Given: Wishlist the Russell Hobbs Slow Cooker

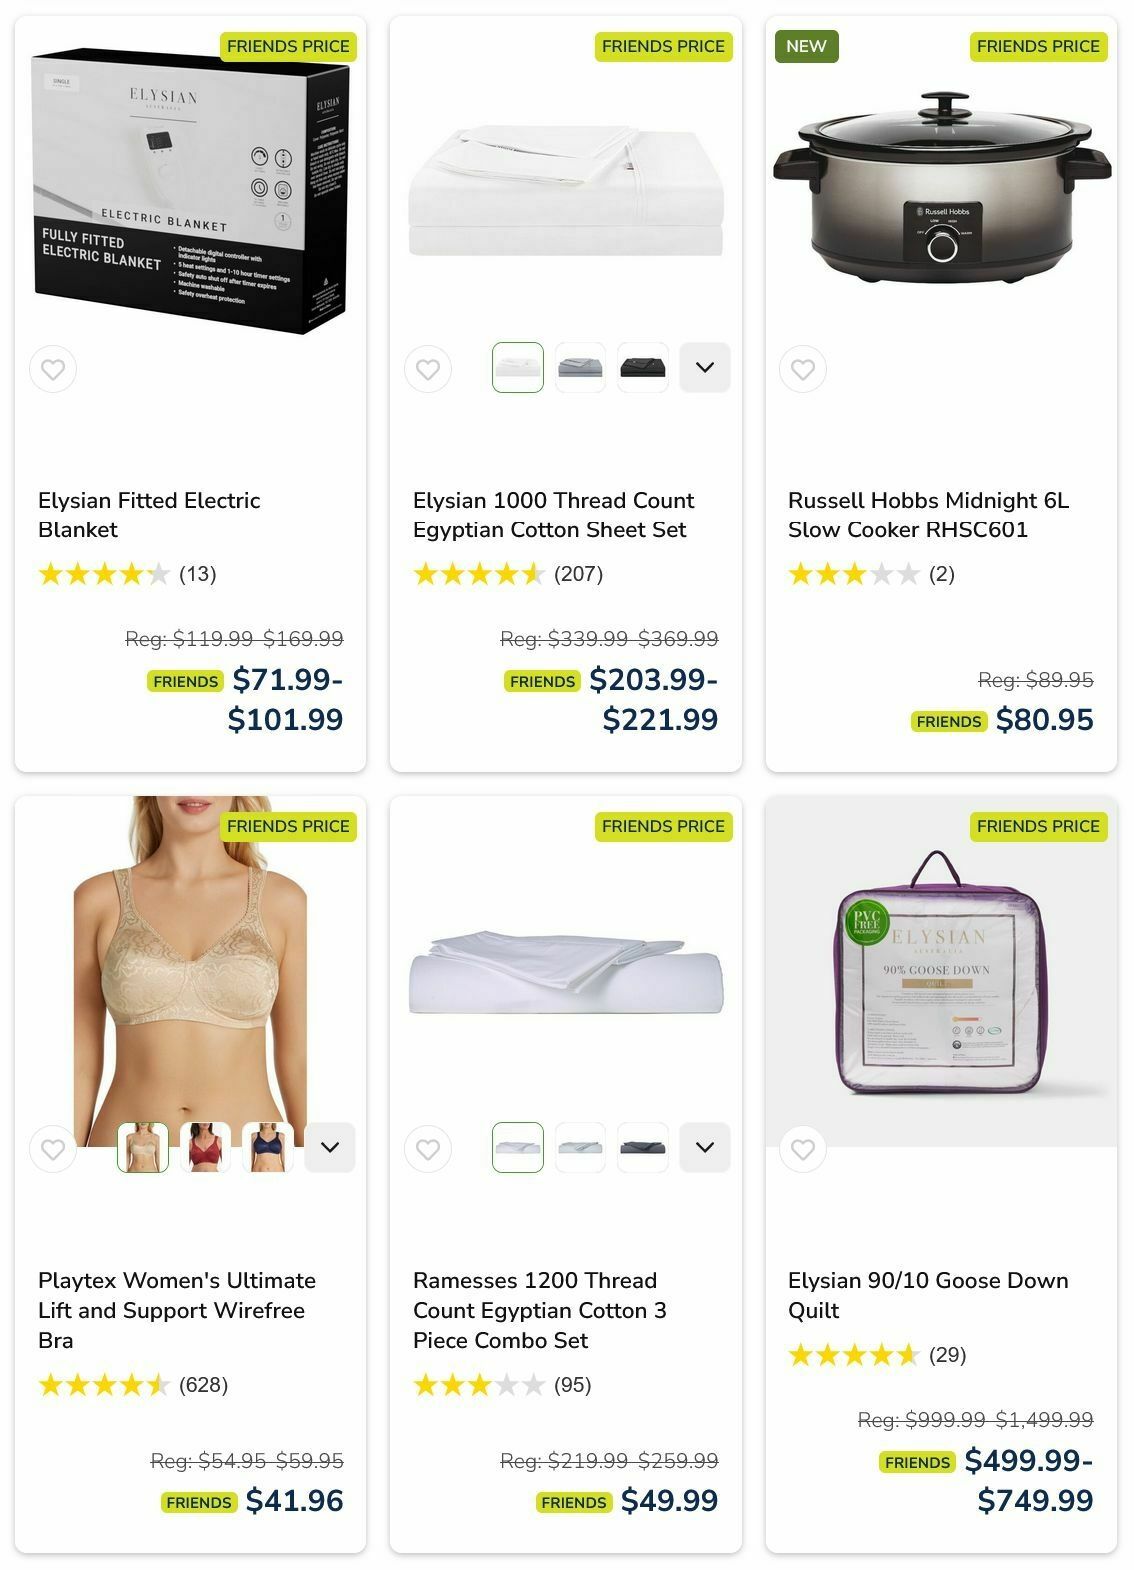Looking at the screenshot, I should (803, 369).
